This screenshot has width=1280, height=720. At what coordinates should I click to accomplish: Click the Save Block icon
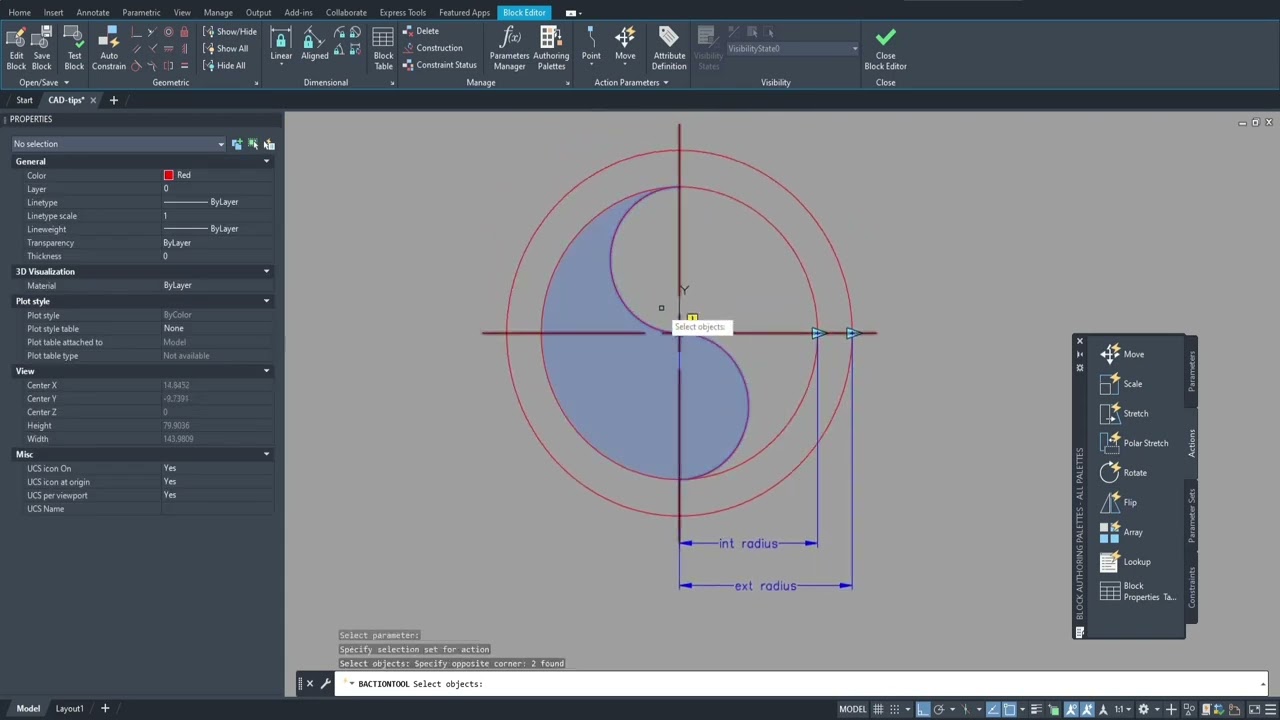pyautogui.click(x=42, y=48)
